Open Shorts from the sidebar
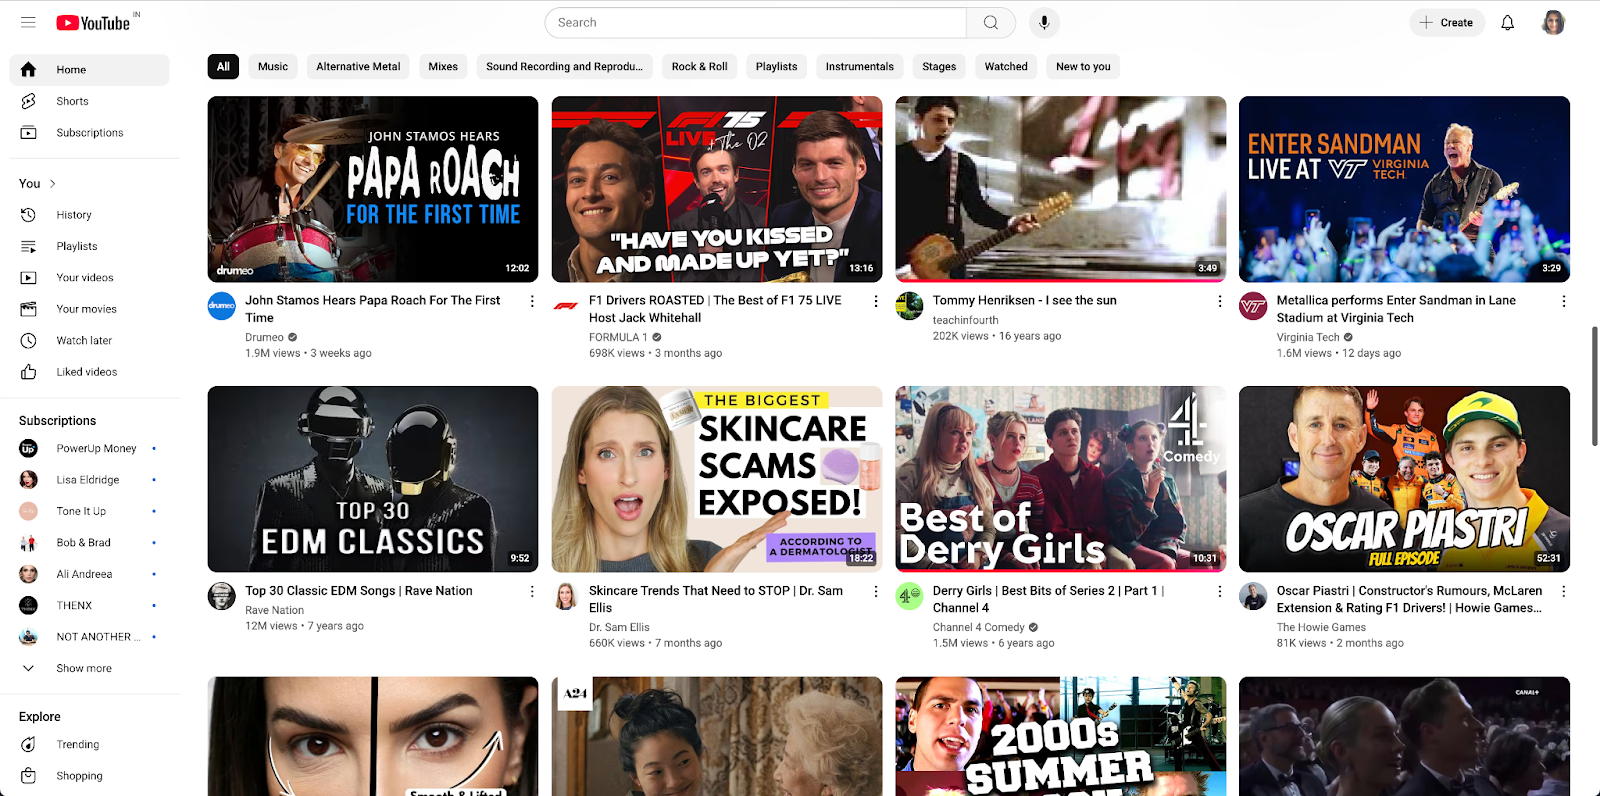This screenshot has height=796, width=1600. click(89, 101)
